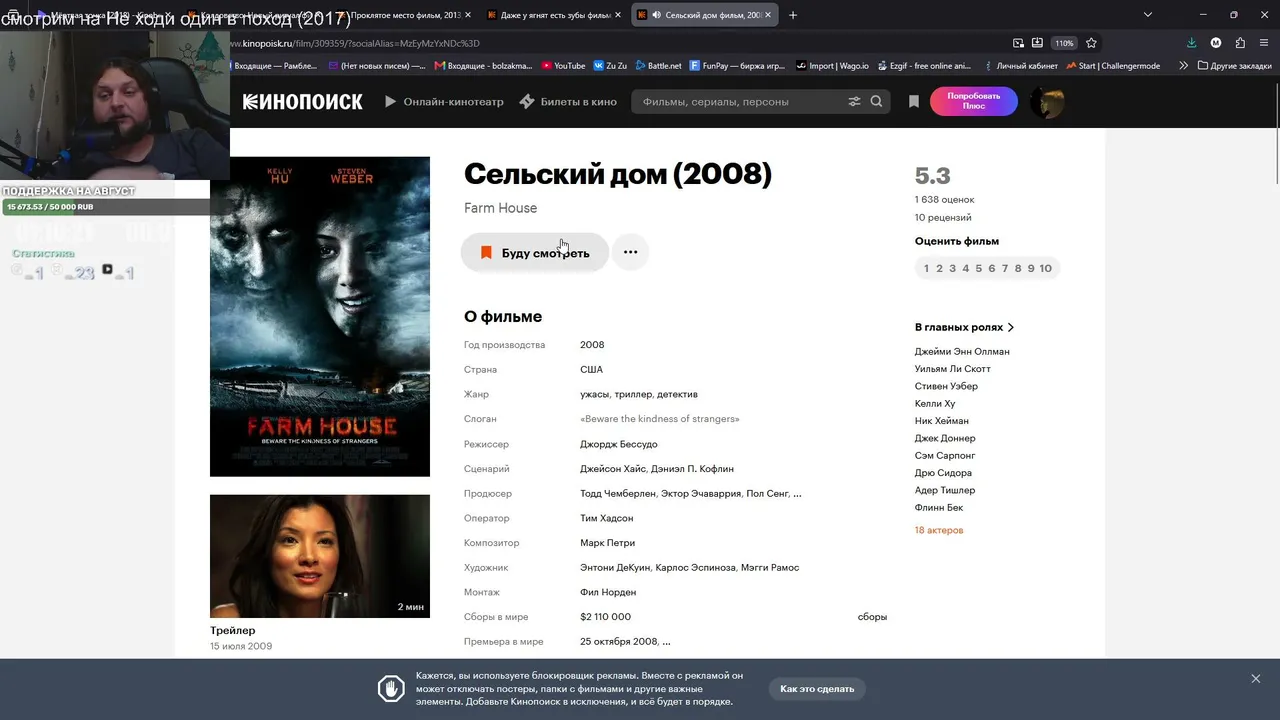The width and height of the screenshot is (1280, 720).
Task: Open the сборы link
Action: (872, 617)
